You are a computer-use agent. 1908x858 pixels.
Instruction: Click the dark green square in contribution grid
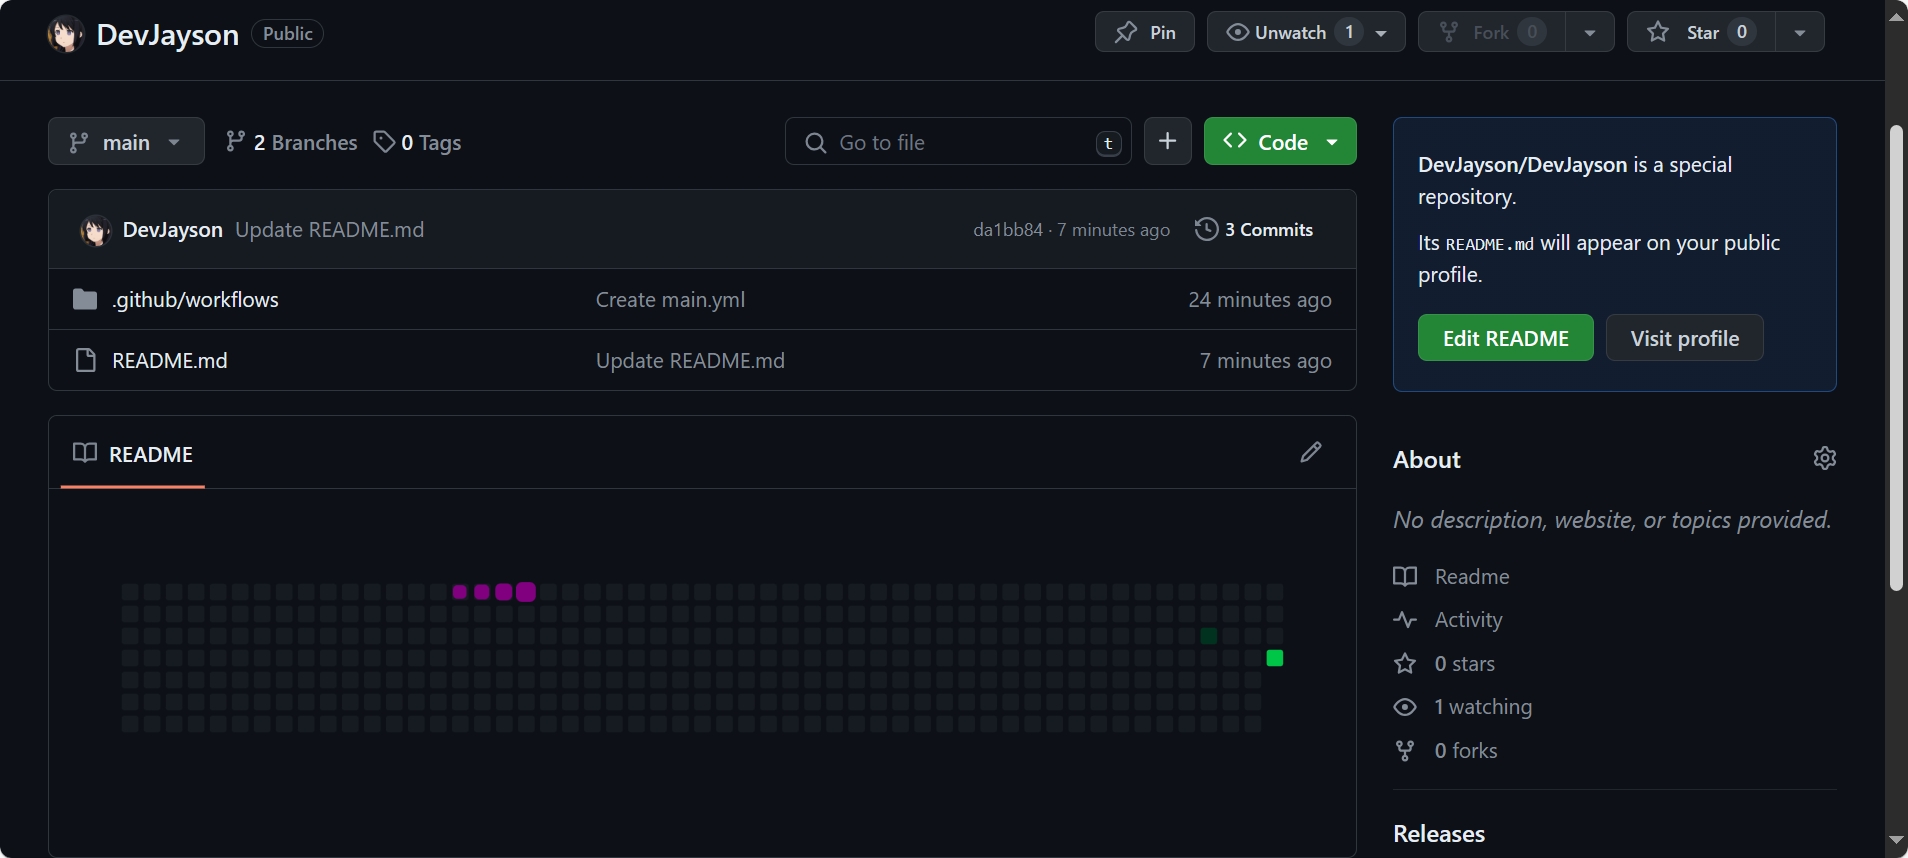coord(1209,636)
